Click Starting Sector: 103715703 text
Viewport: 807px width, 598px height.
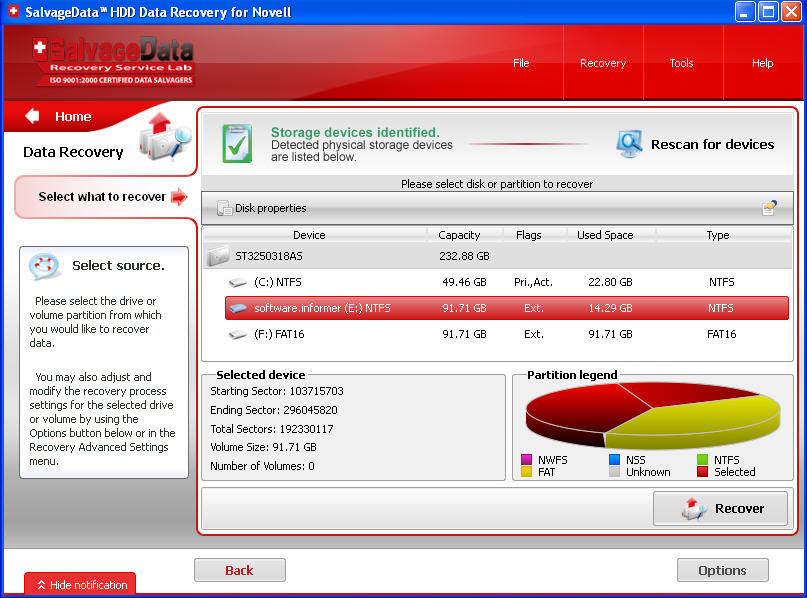pyautogui.click(x=277, y=391)
